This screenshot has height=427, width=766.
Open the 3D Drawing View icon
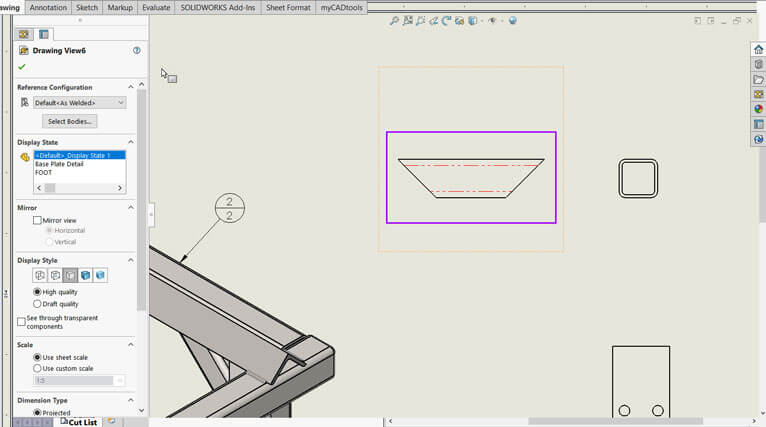459,21
